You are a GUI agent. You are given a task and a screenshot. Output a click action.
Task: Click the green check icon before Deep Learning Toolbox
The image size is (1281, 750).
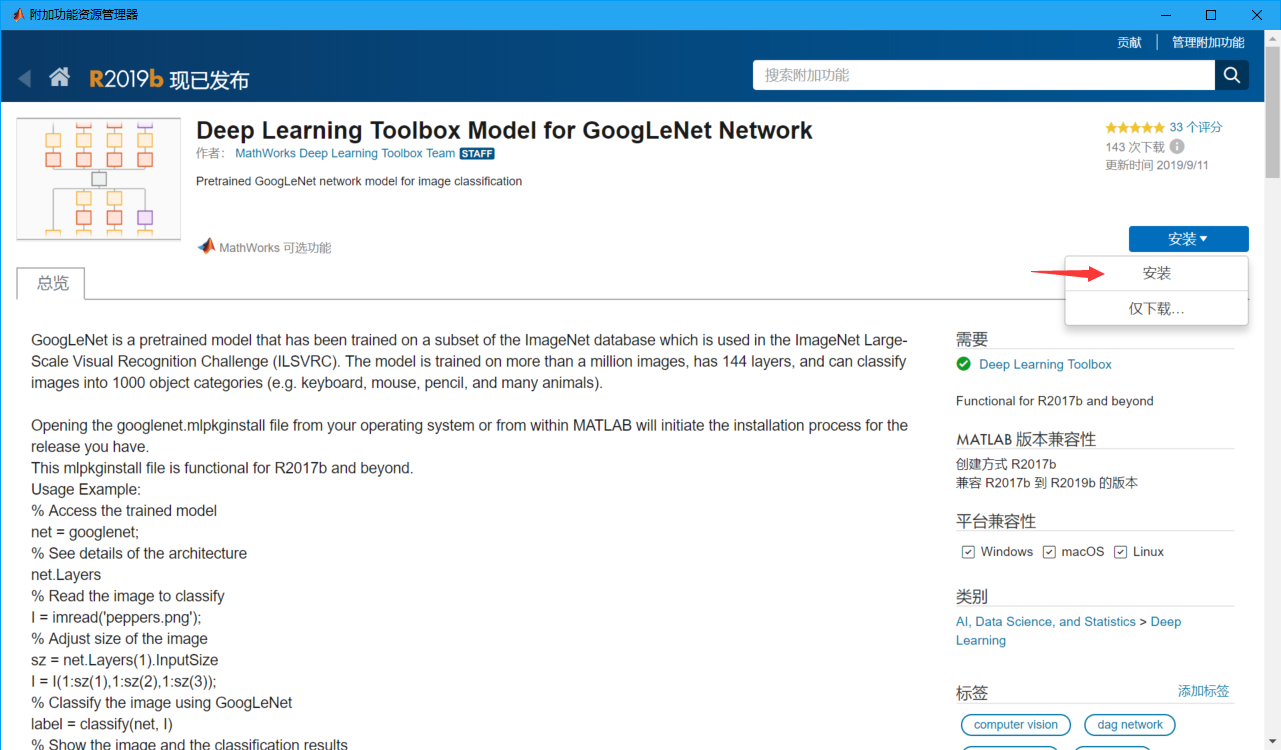pyautogui.click(x=963, y=363)
